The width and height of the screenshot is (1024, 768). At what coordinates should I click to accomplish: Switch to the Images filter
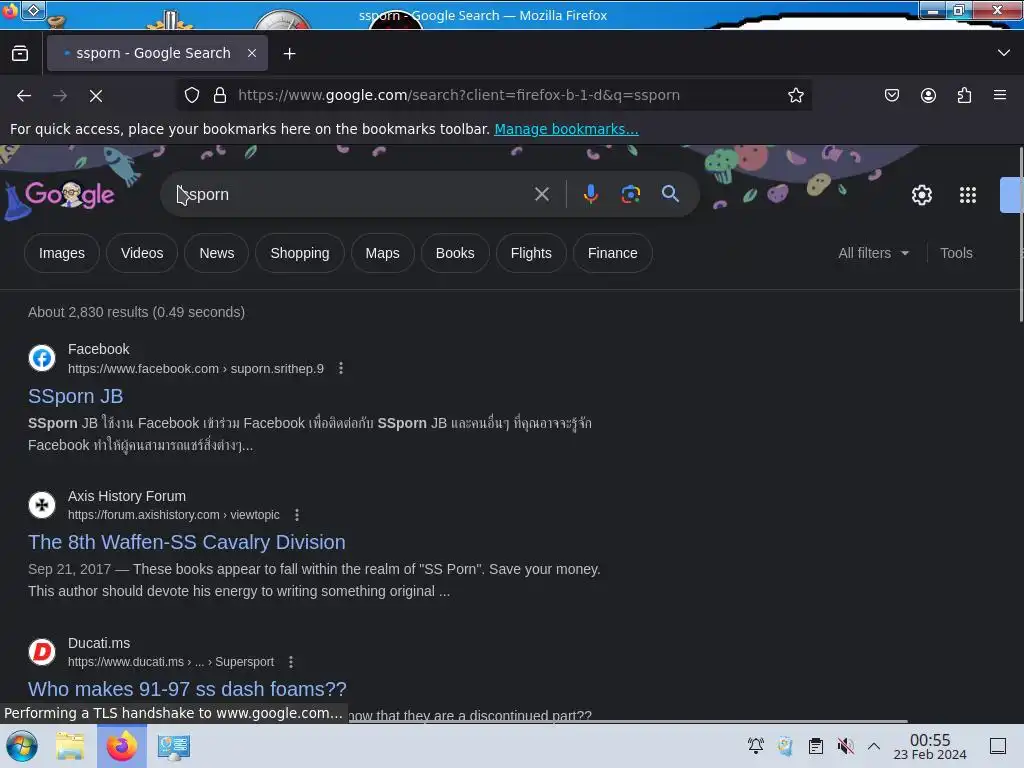[x=62, y=253]
